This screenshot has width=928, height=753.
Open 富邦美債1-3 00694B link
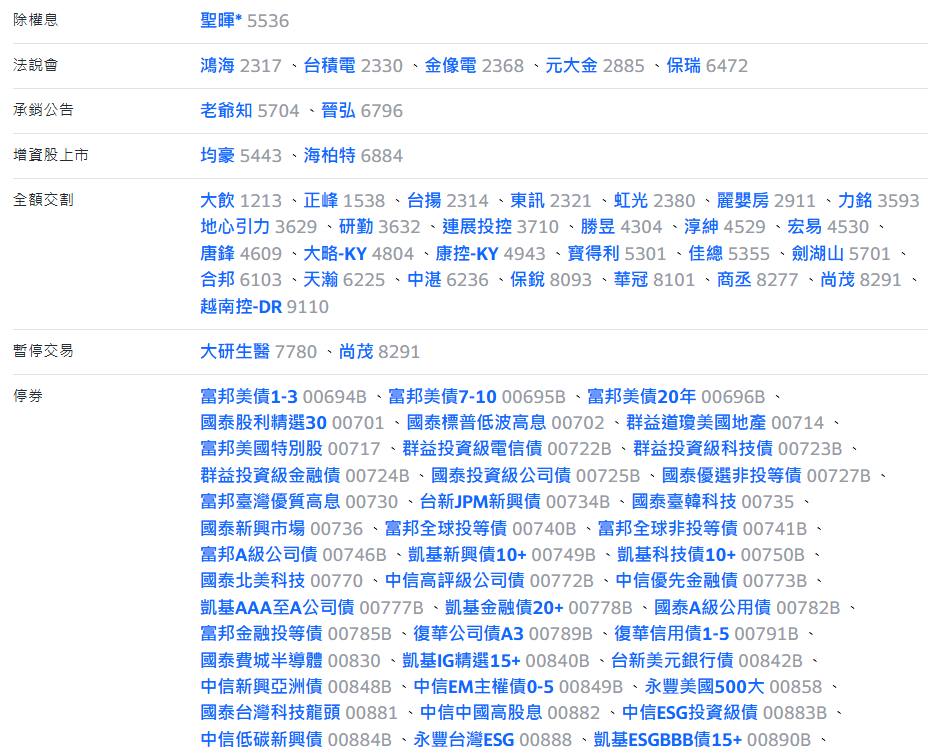coord(283,397)
